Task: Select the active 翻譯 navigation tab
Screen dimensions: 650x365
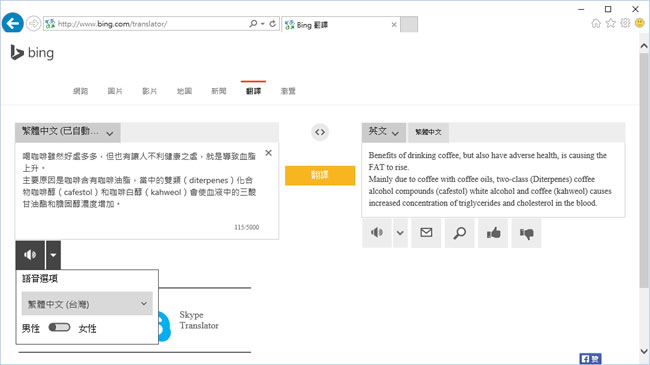Action: click(253, 91)
